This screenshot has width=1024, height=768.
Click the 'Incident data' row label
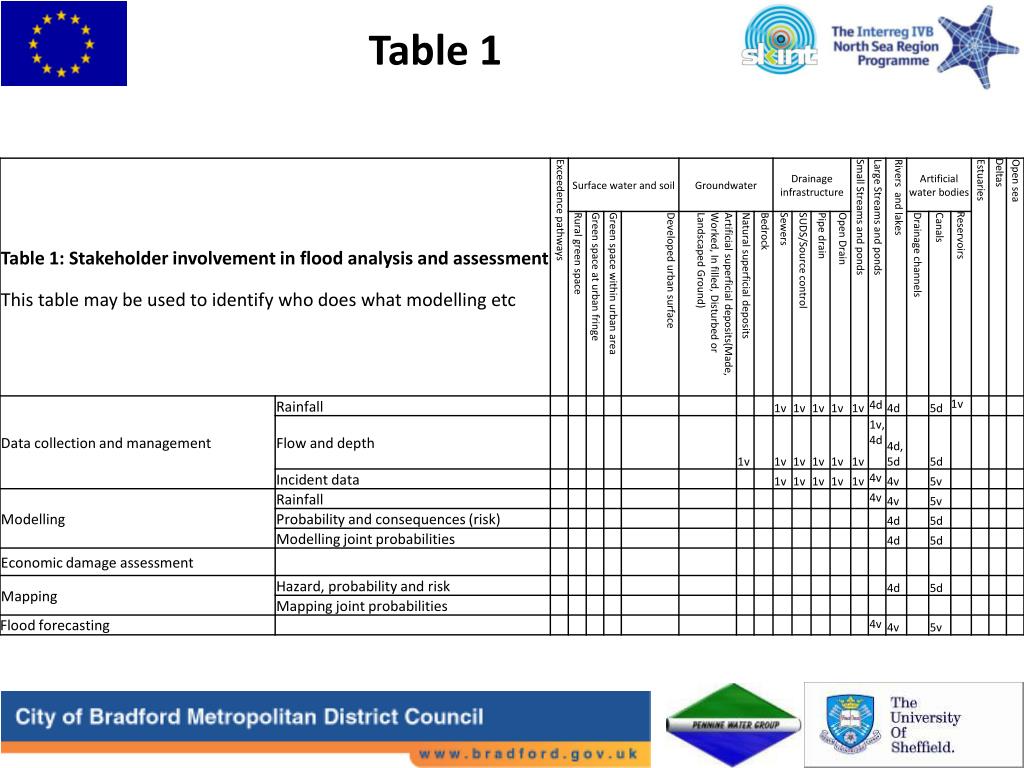pyautogui.click(x=317, y=479)
